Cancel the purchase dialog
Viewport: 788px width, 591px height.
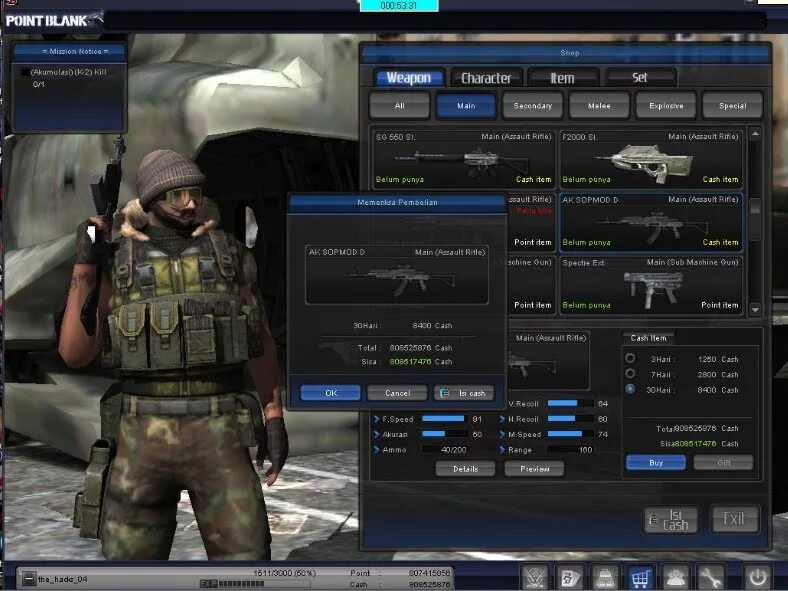point(398,393)
